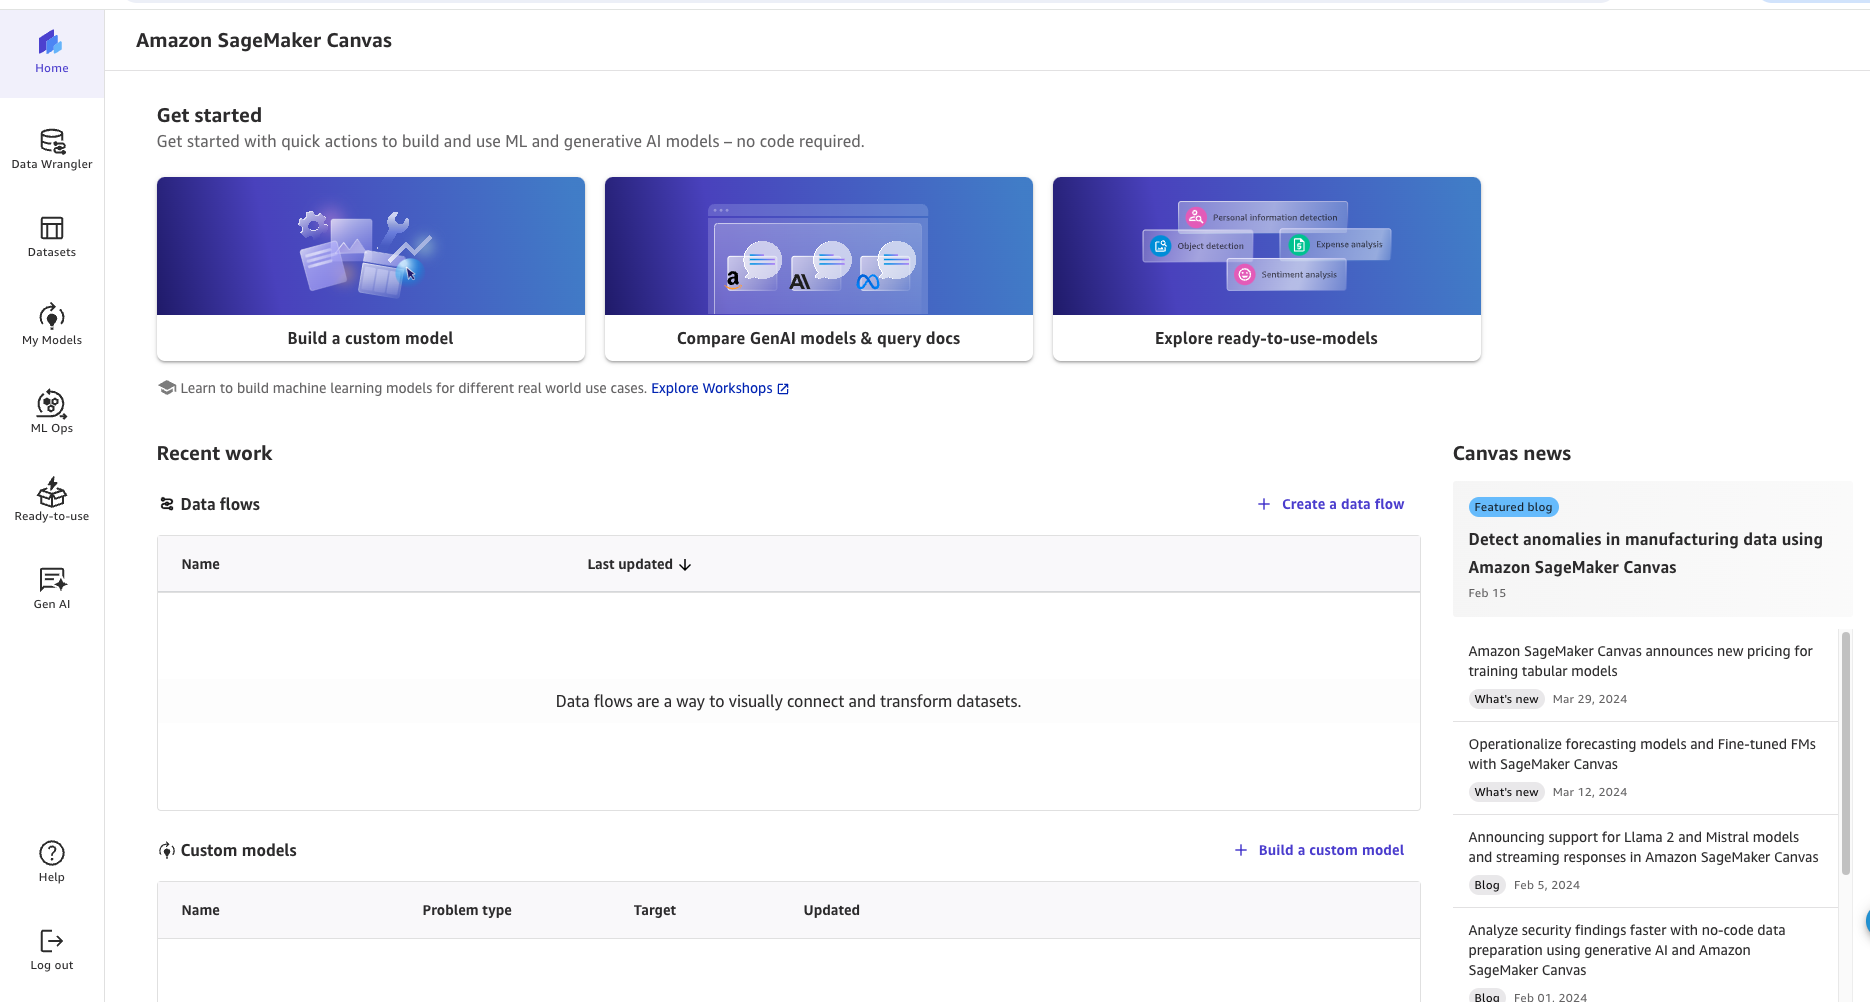
Task: Click the What's new tag dated Mar 12, 2024
Action: click(1506, 792)
